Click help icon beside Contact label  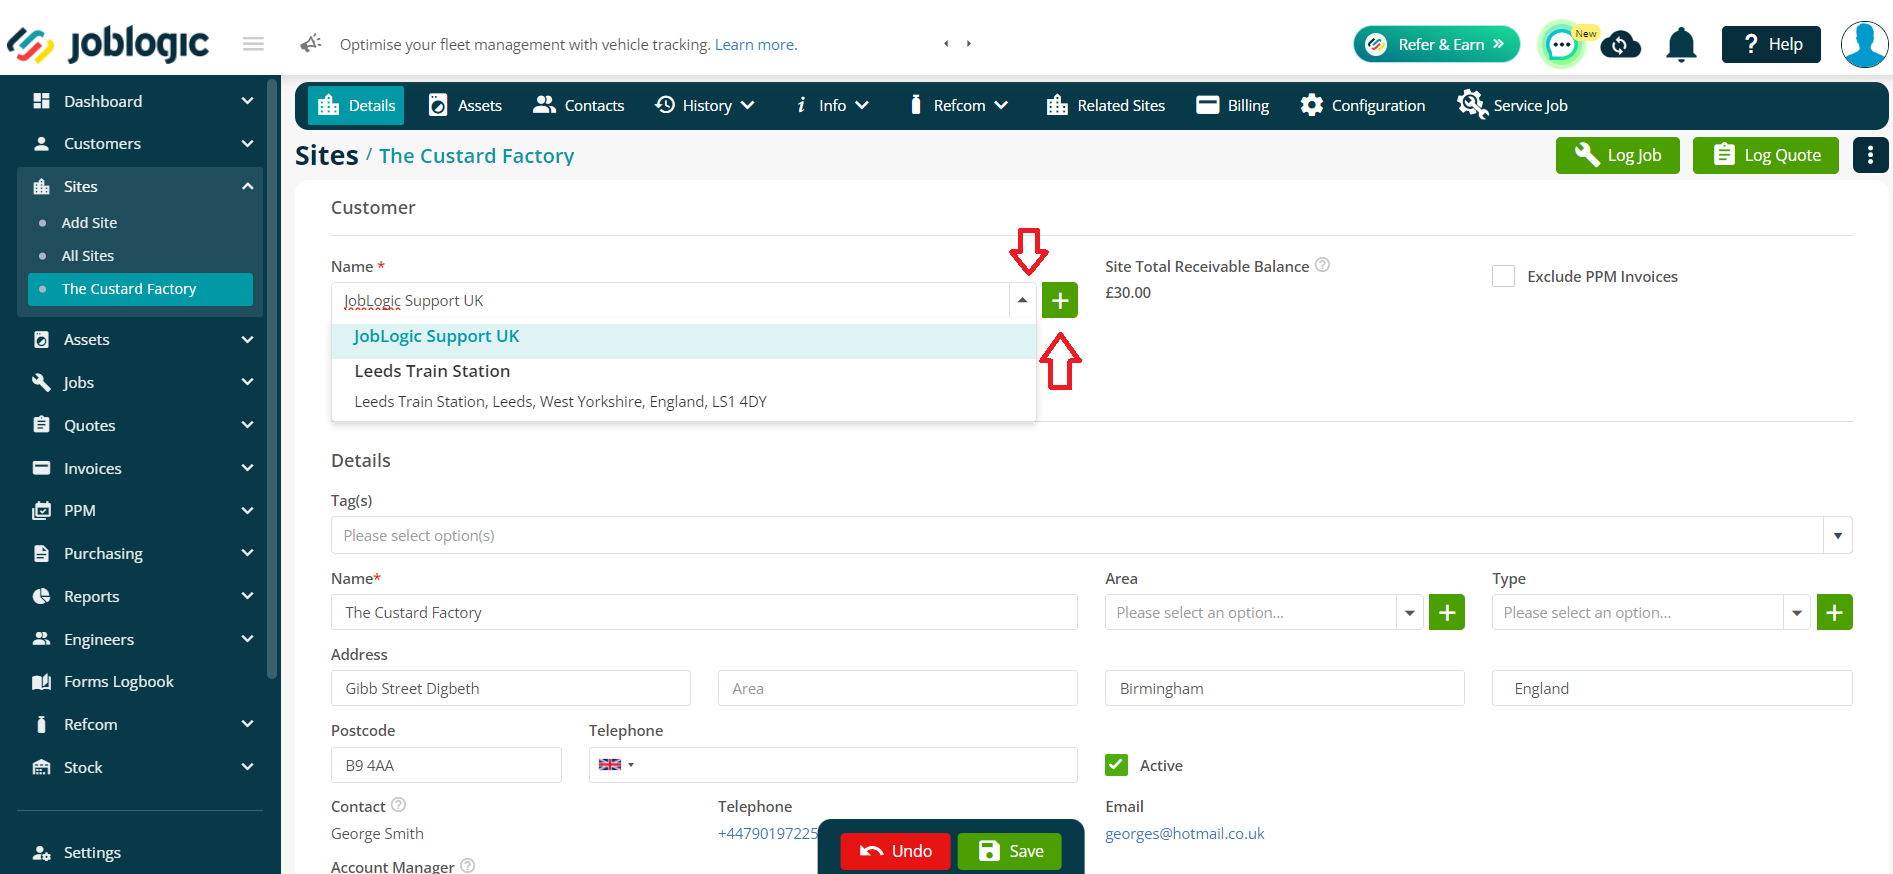coord(398,805)
